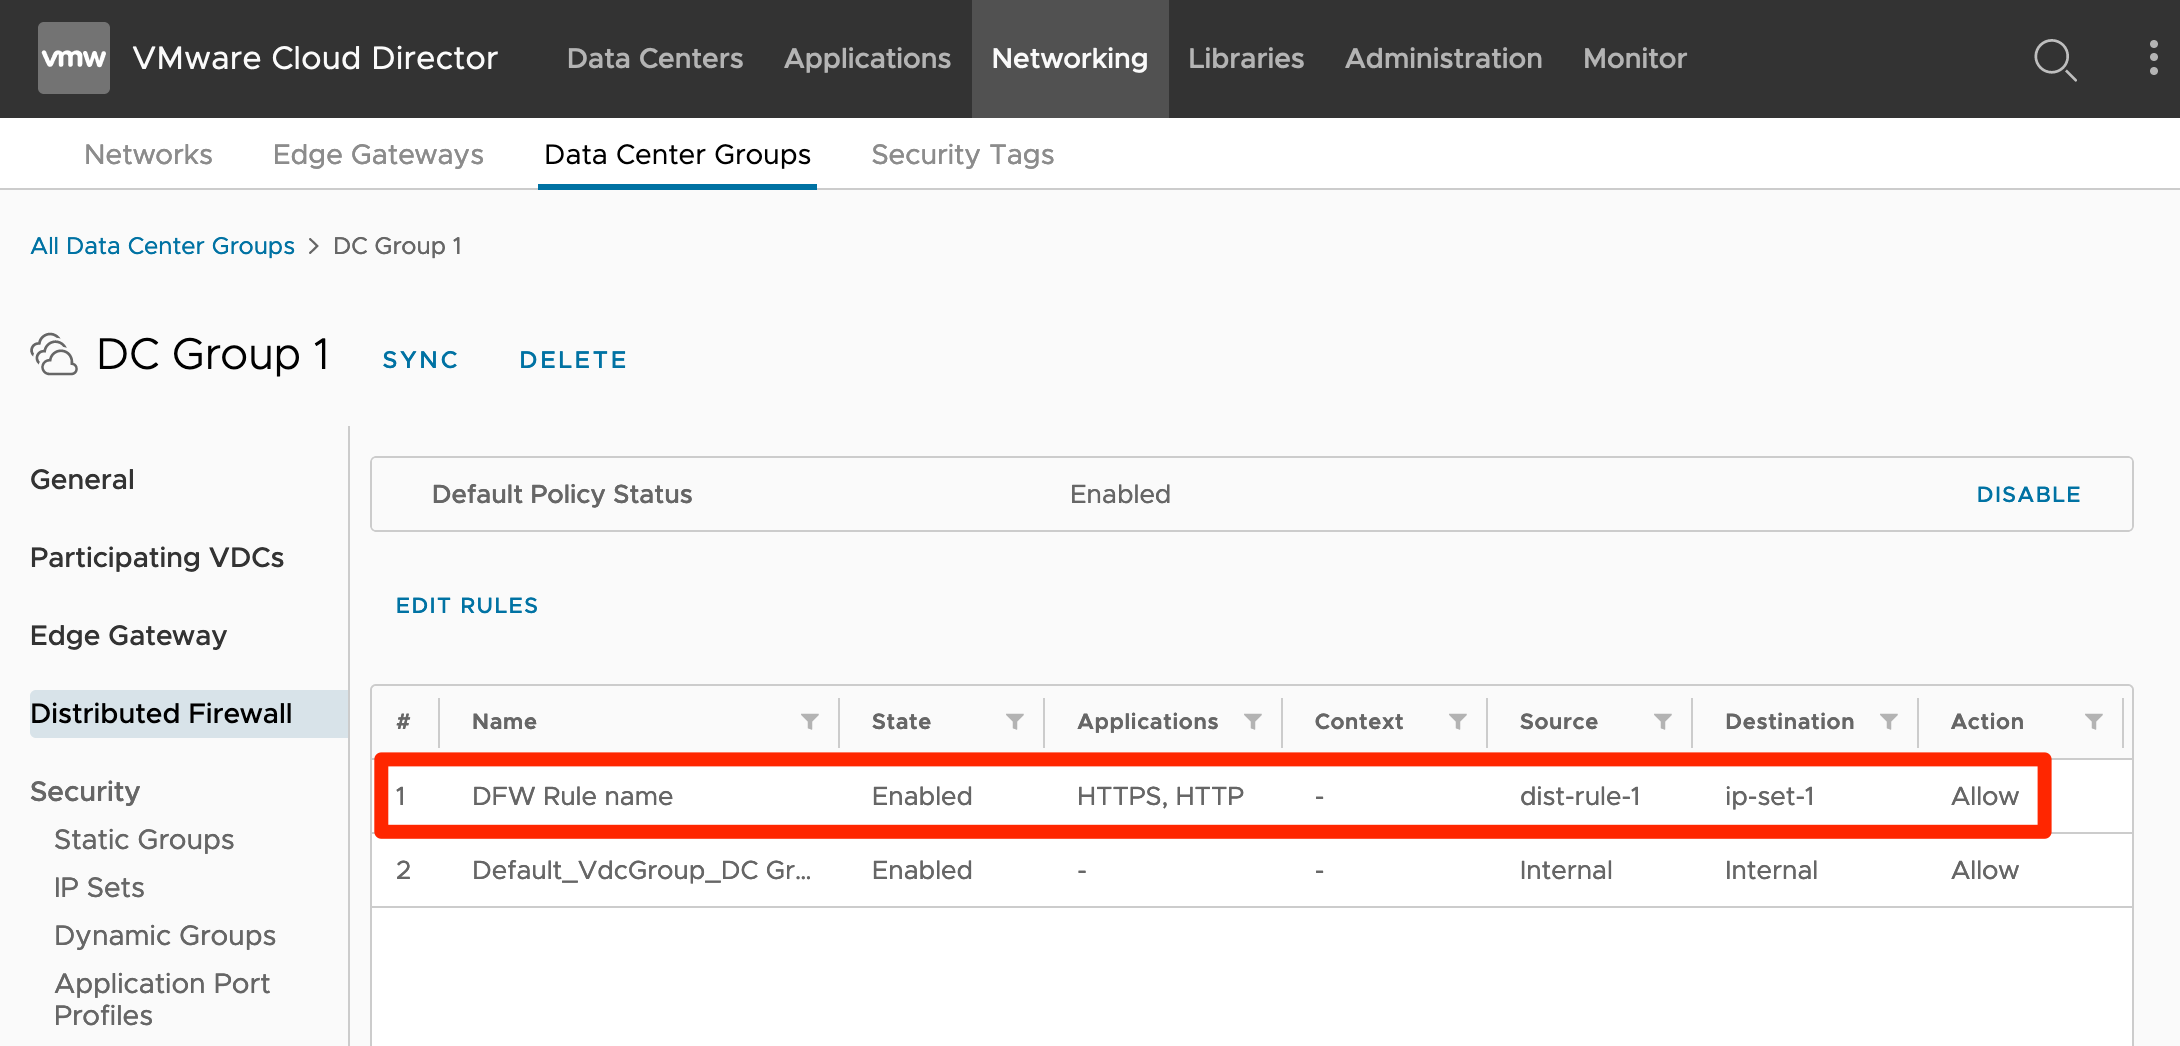This screenshot has width=2180, height=1046.
Task: Click the Name column filter icon
Action: tap(810, 721)
